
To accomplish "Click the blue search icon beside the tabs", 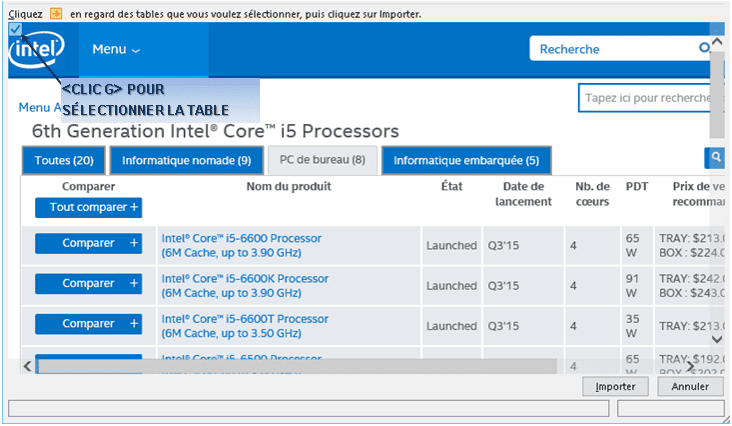I will pyautogui.click(x=714, y=158).
